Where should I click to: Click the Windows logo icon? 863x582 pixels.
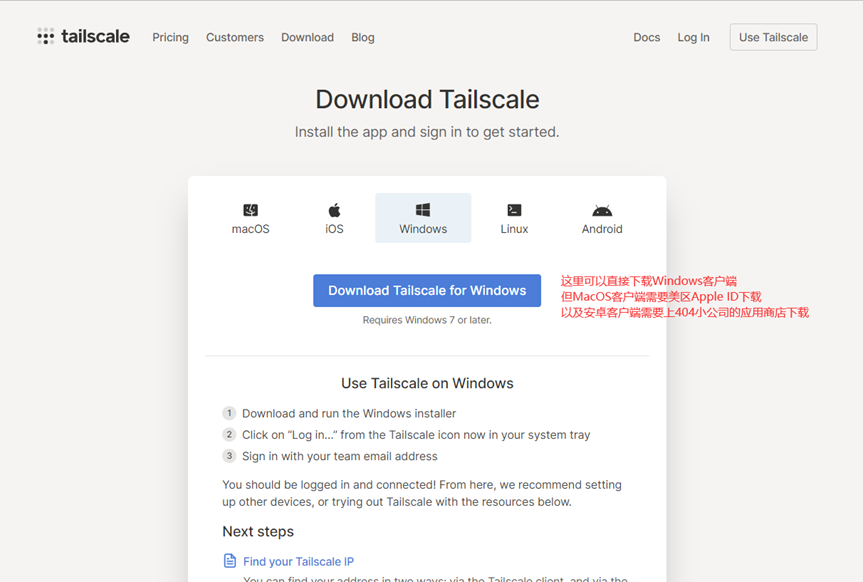(x=423, y=210)
